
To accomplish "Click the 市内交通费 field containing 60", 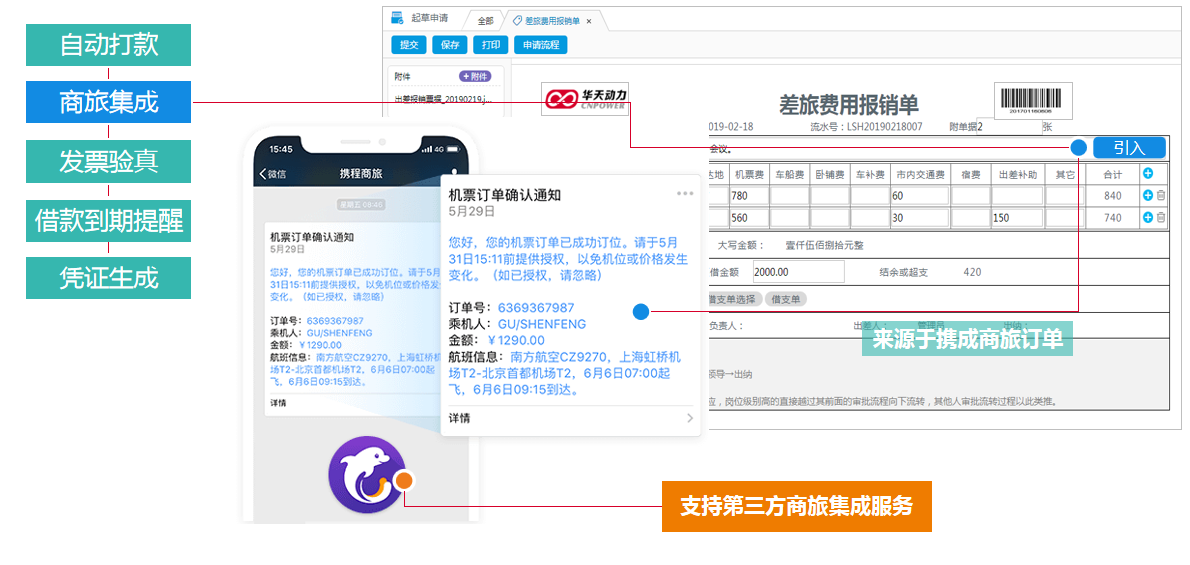I will (x=920, y=196).
